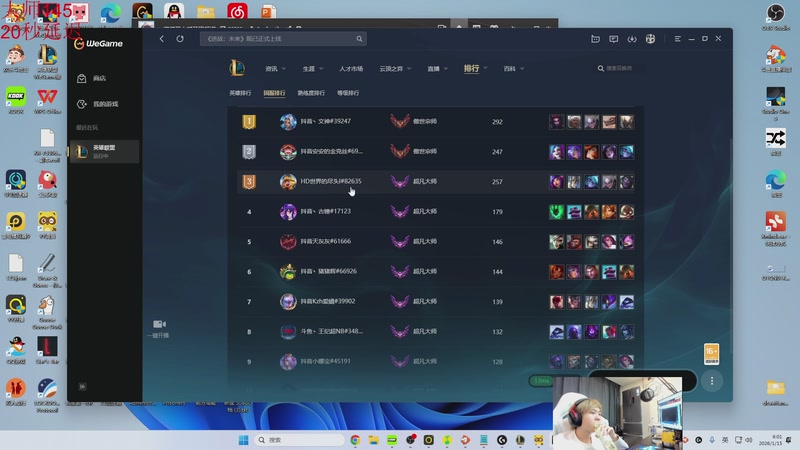Open the WeGame folder icon in top-right toolbar
Viewport: 800px width, 450px height.
(x=595, y=39)
